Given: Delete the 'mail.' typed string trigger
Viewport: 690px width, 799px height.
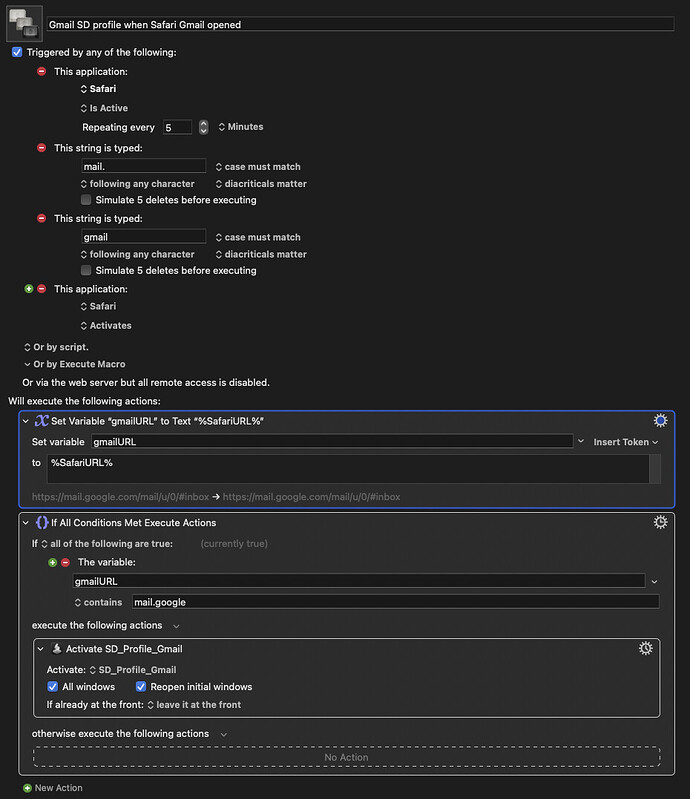Looking at the screenshot, I should 41,148.
